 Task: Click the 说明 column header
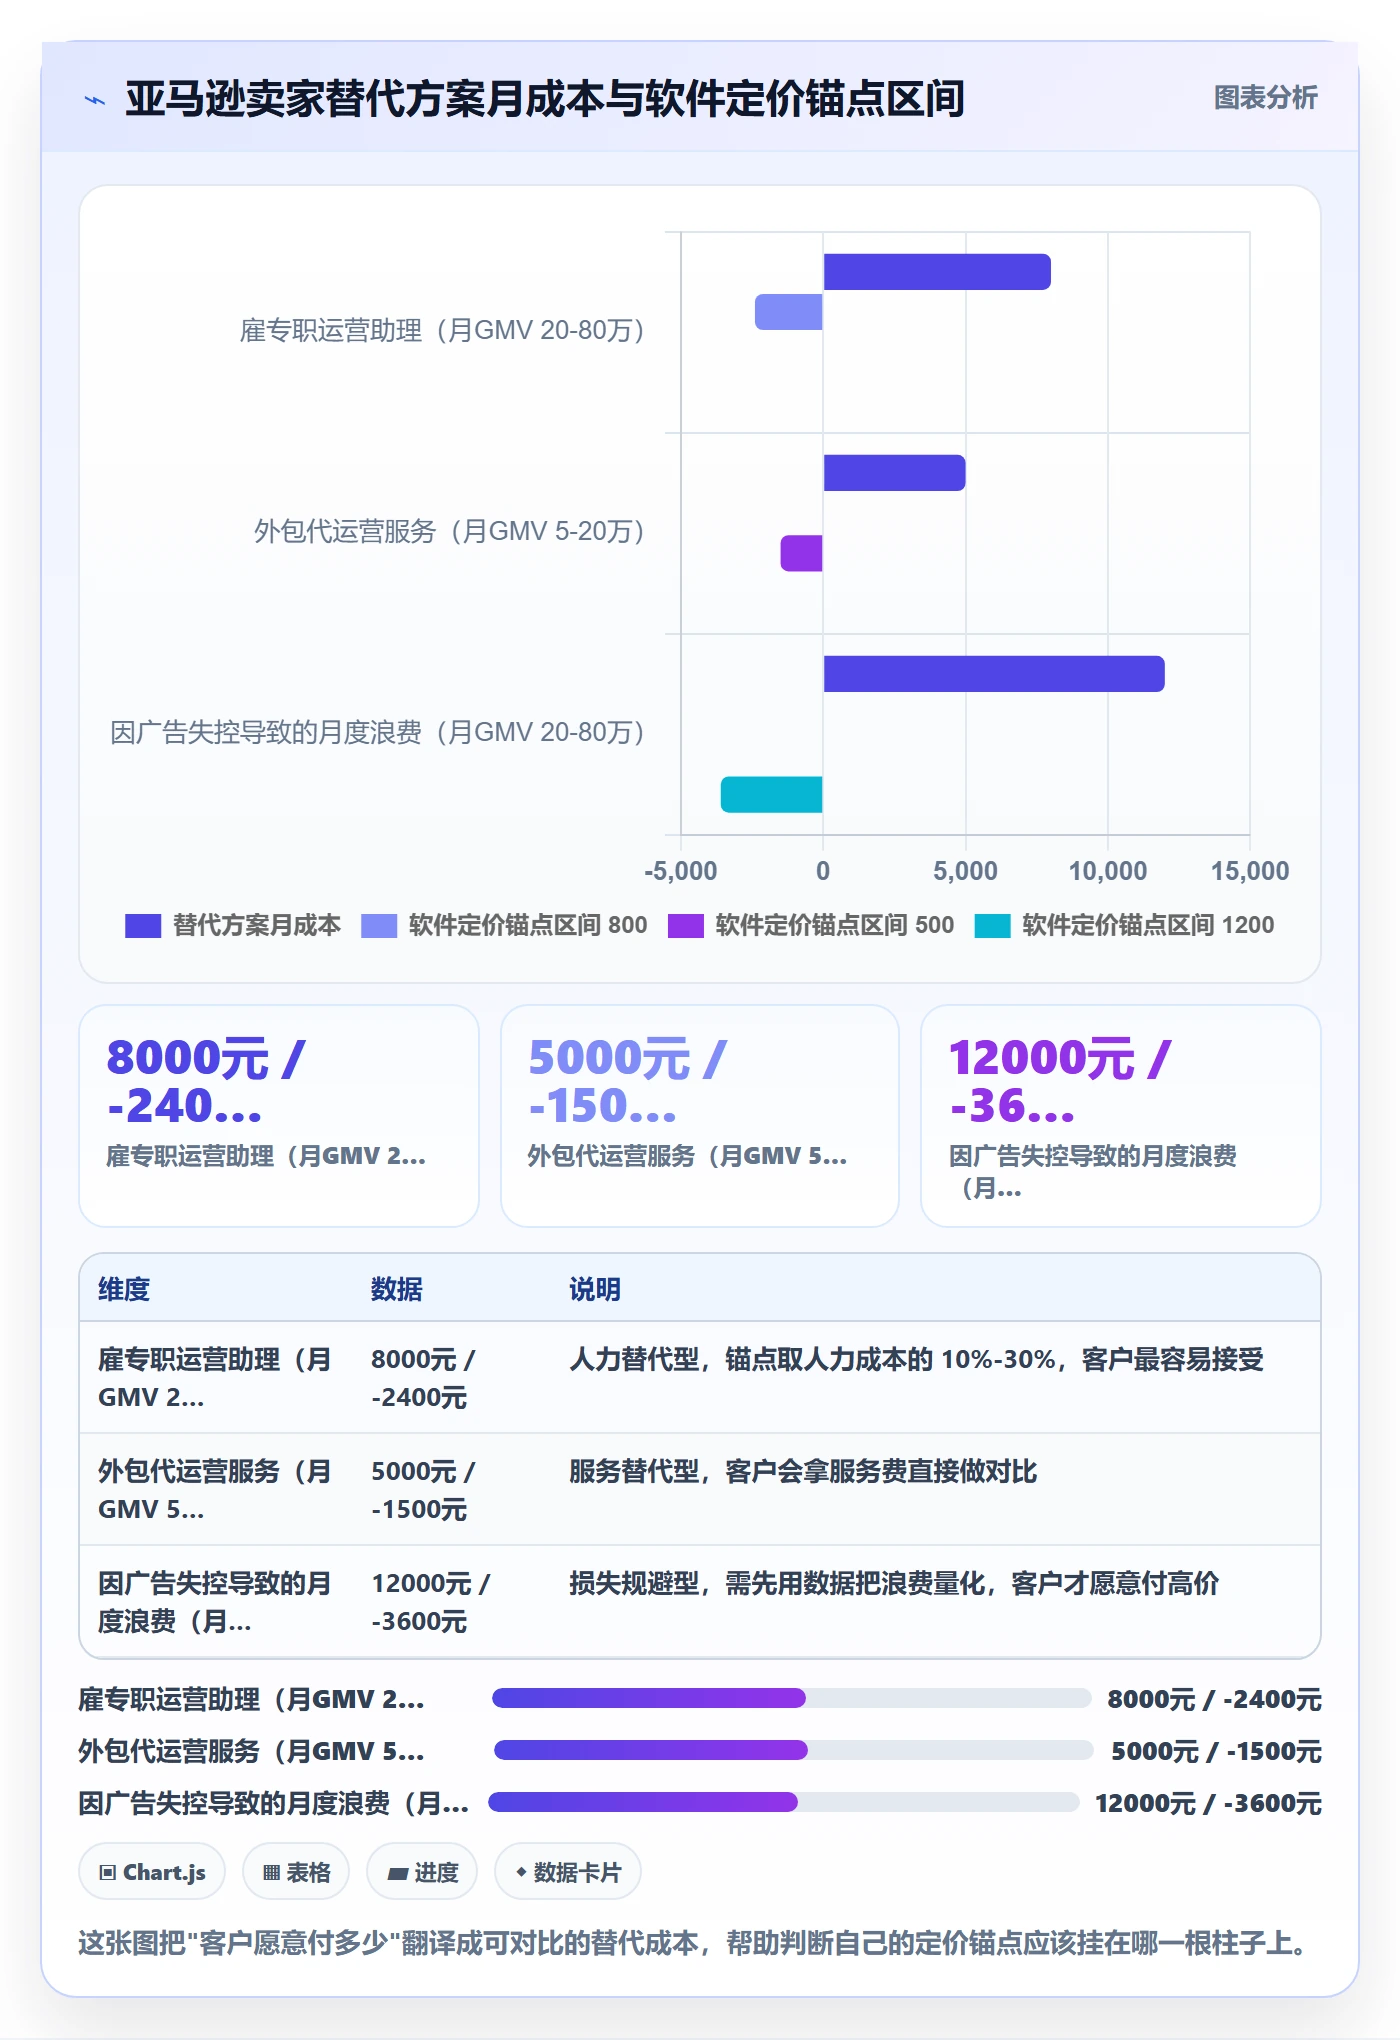coord(595,1289)
